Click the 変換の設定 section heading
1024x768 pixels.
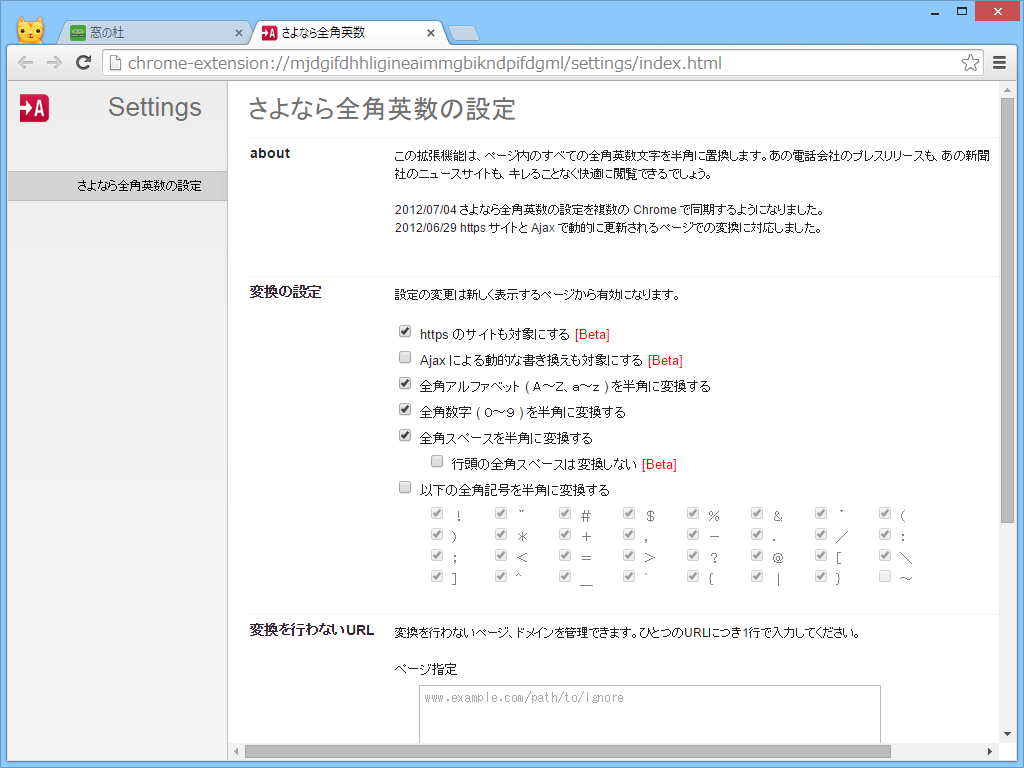[285, 292]
